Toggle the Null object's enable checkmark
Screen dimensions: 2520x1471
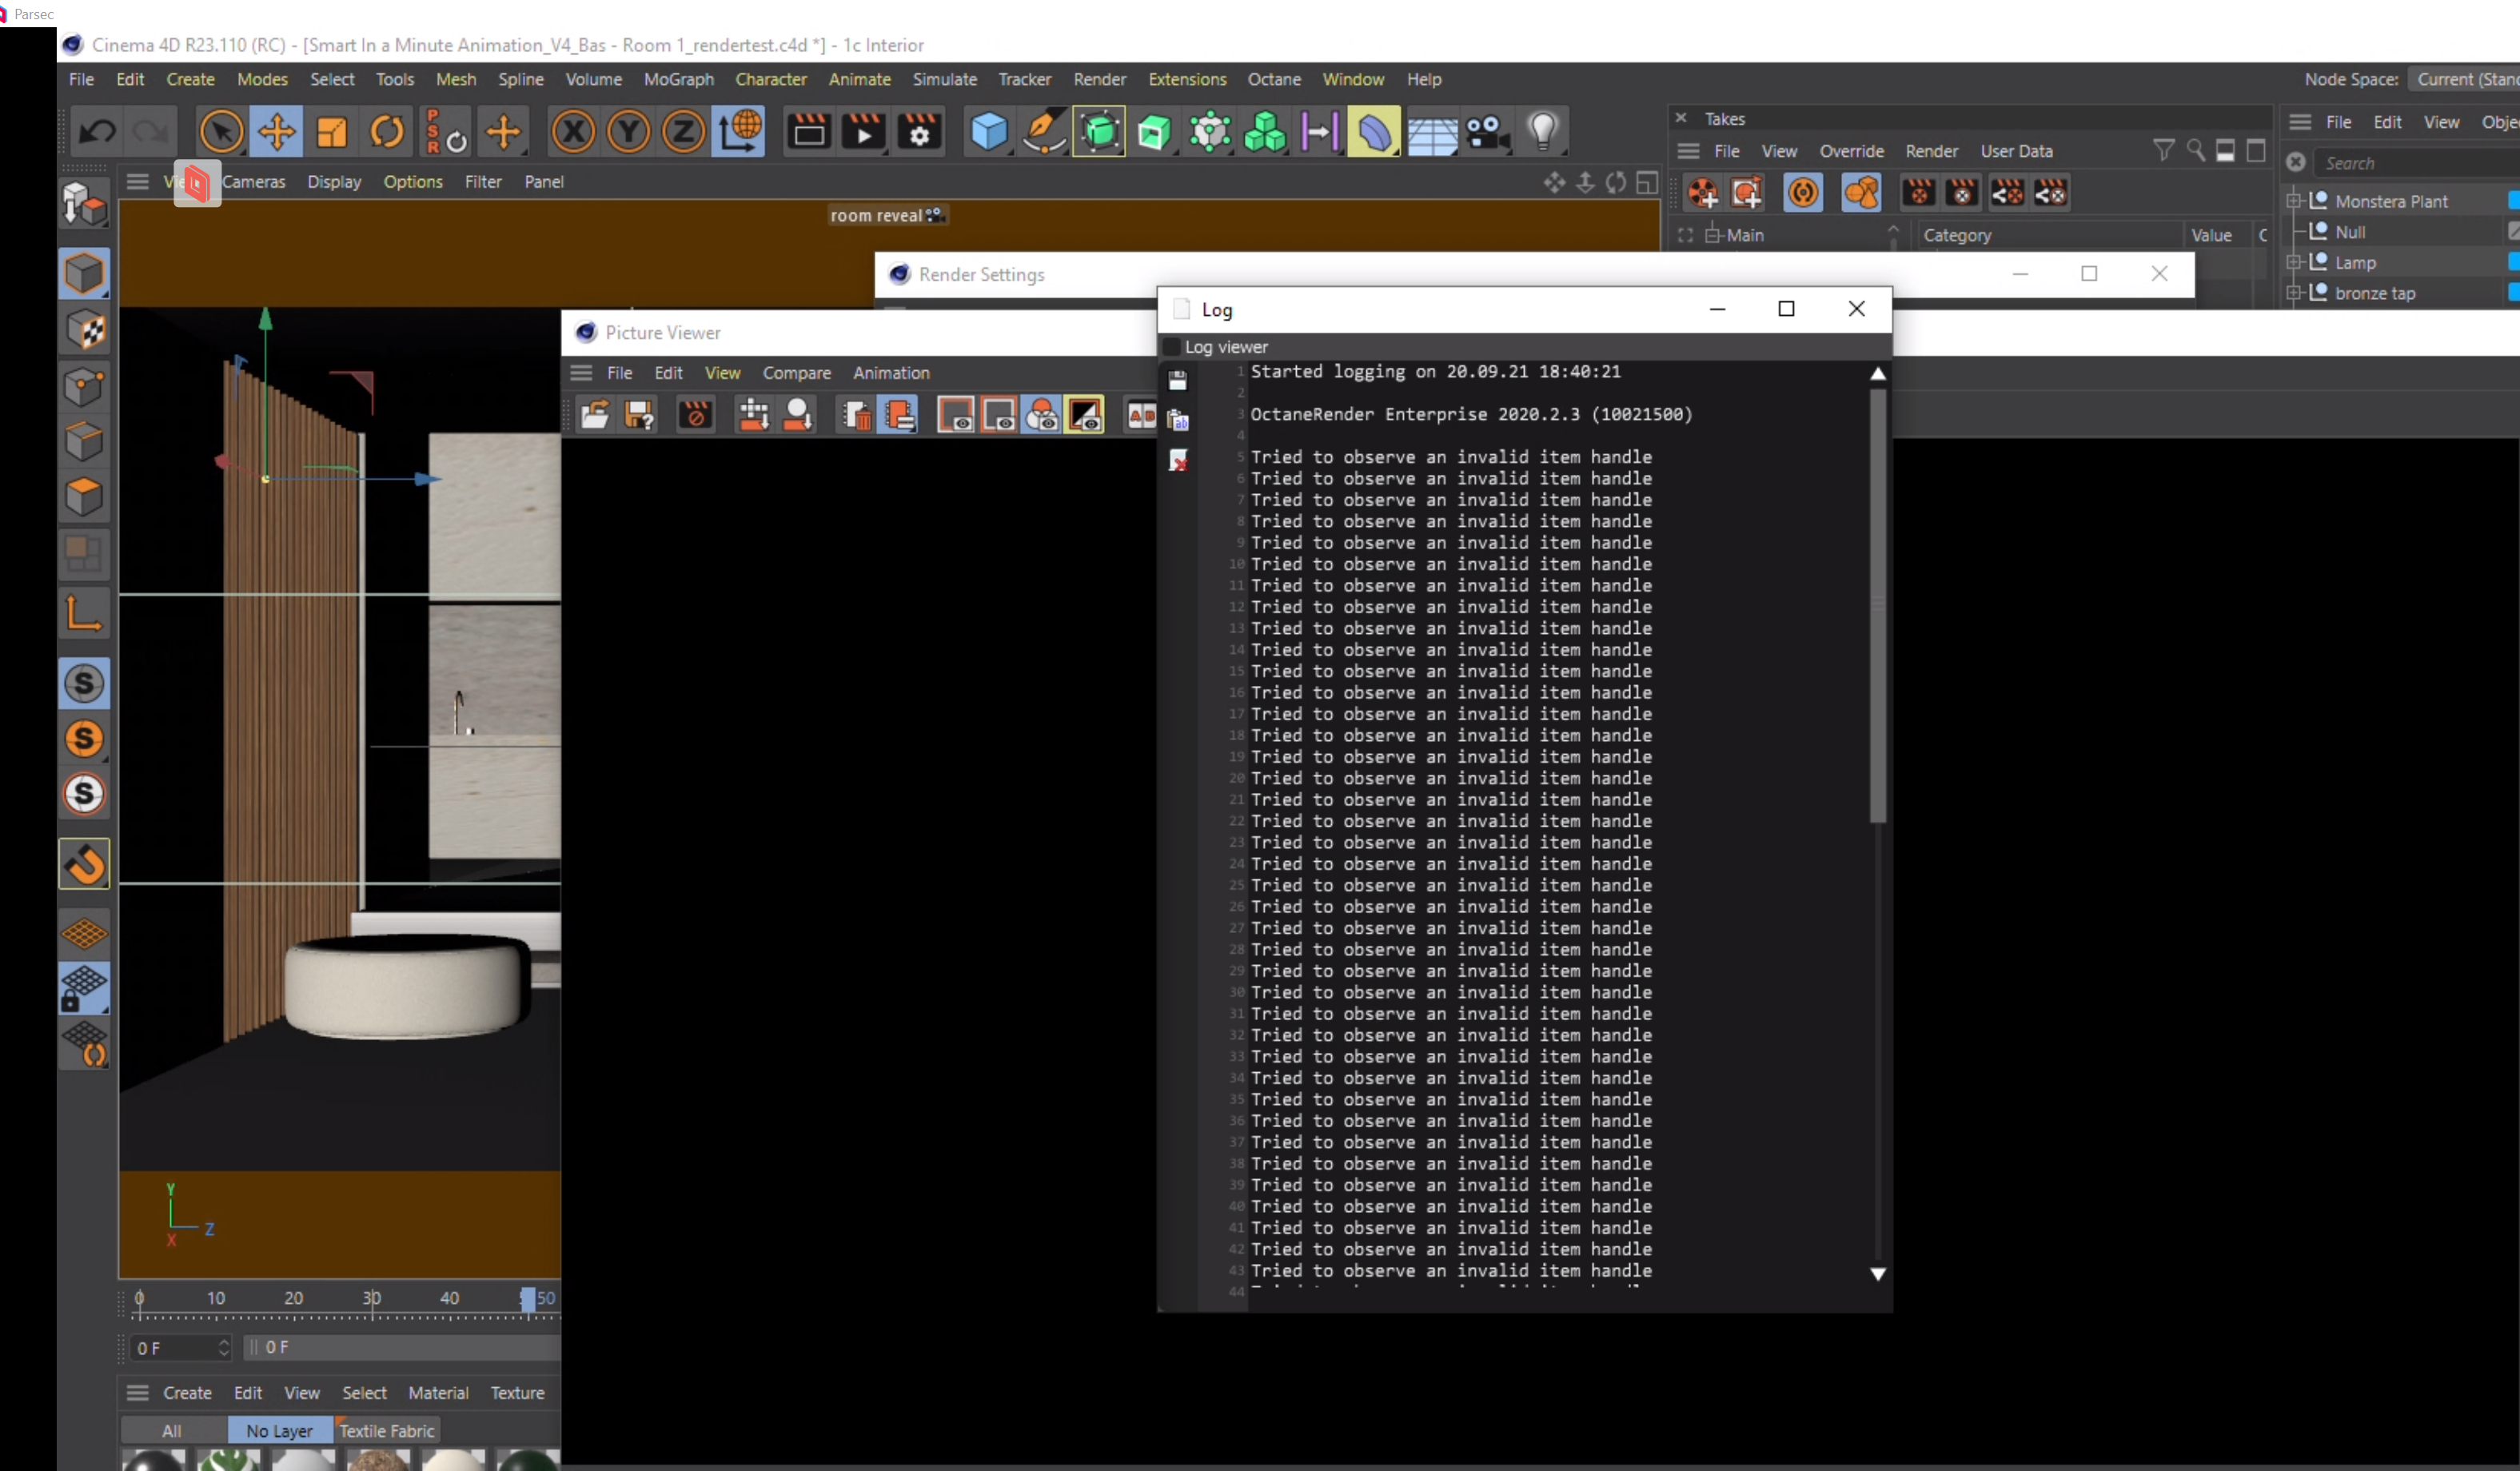(x=2512, y=232)
